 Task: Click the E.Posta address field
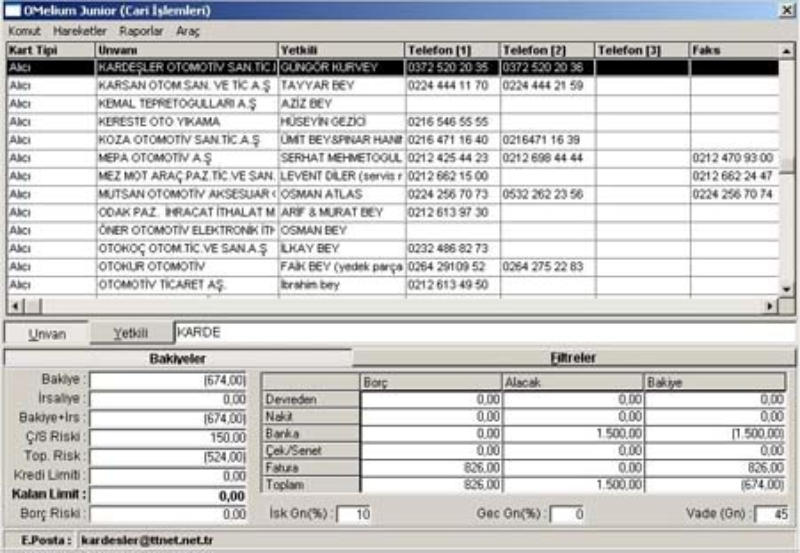tap(436, 540)
